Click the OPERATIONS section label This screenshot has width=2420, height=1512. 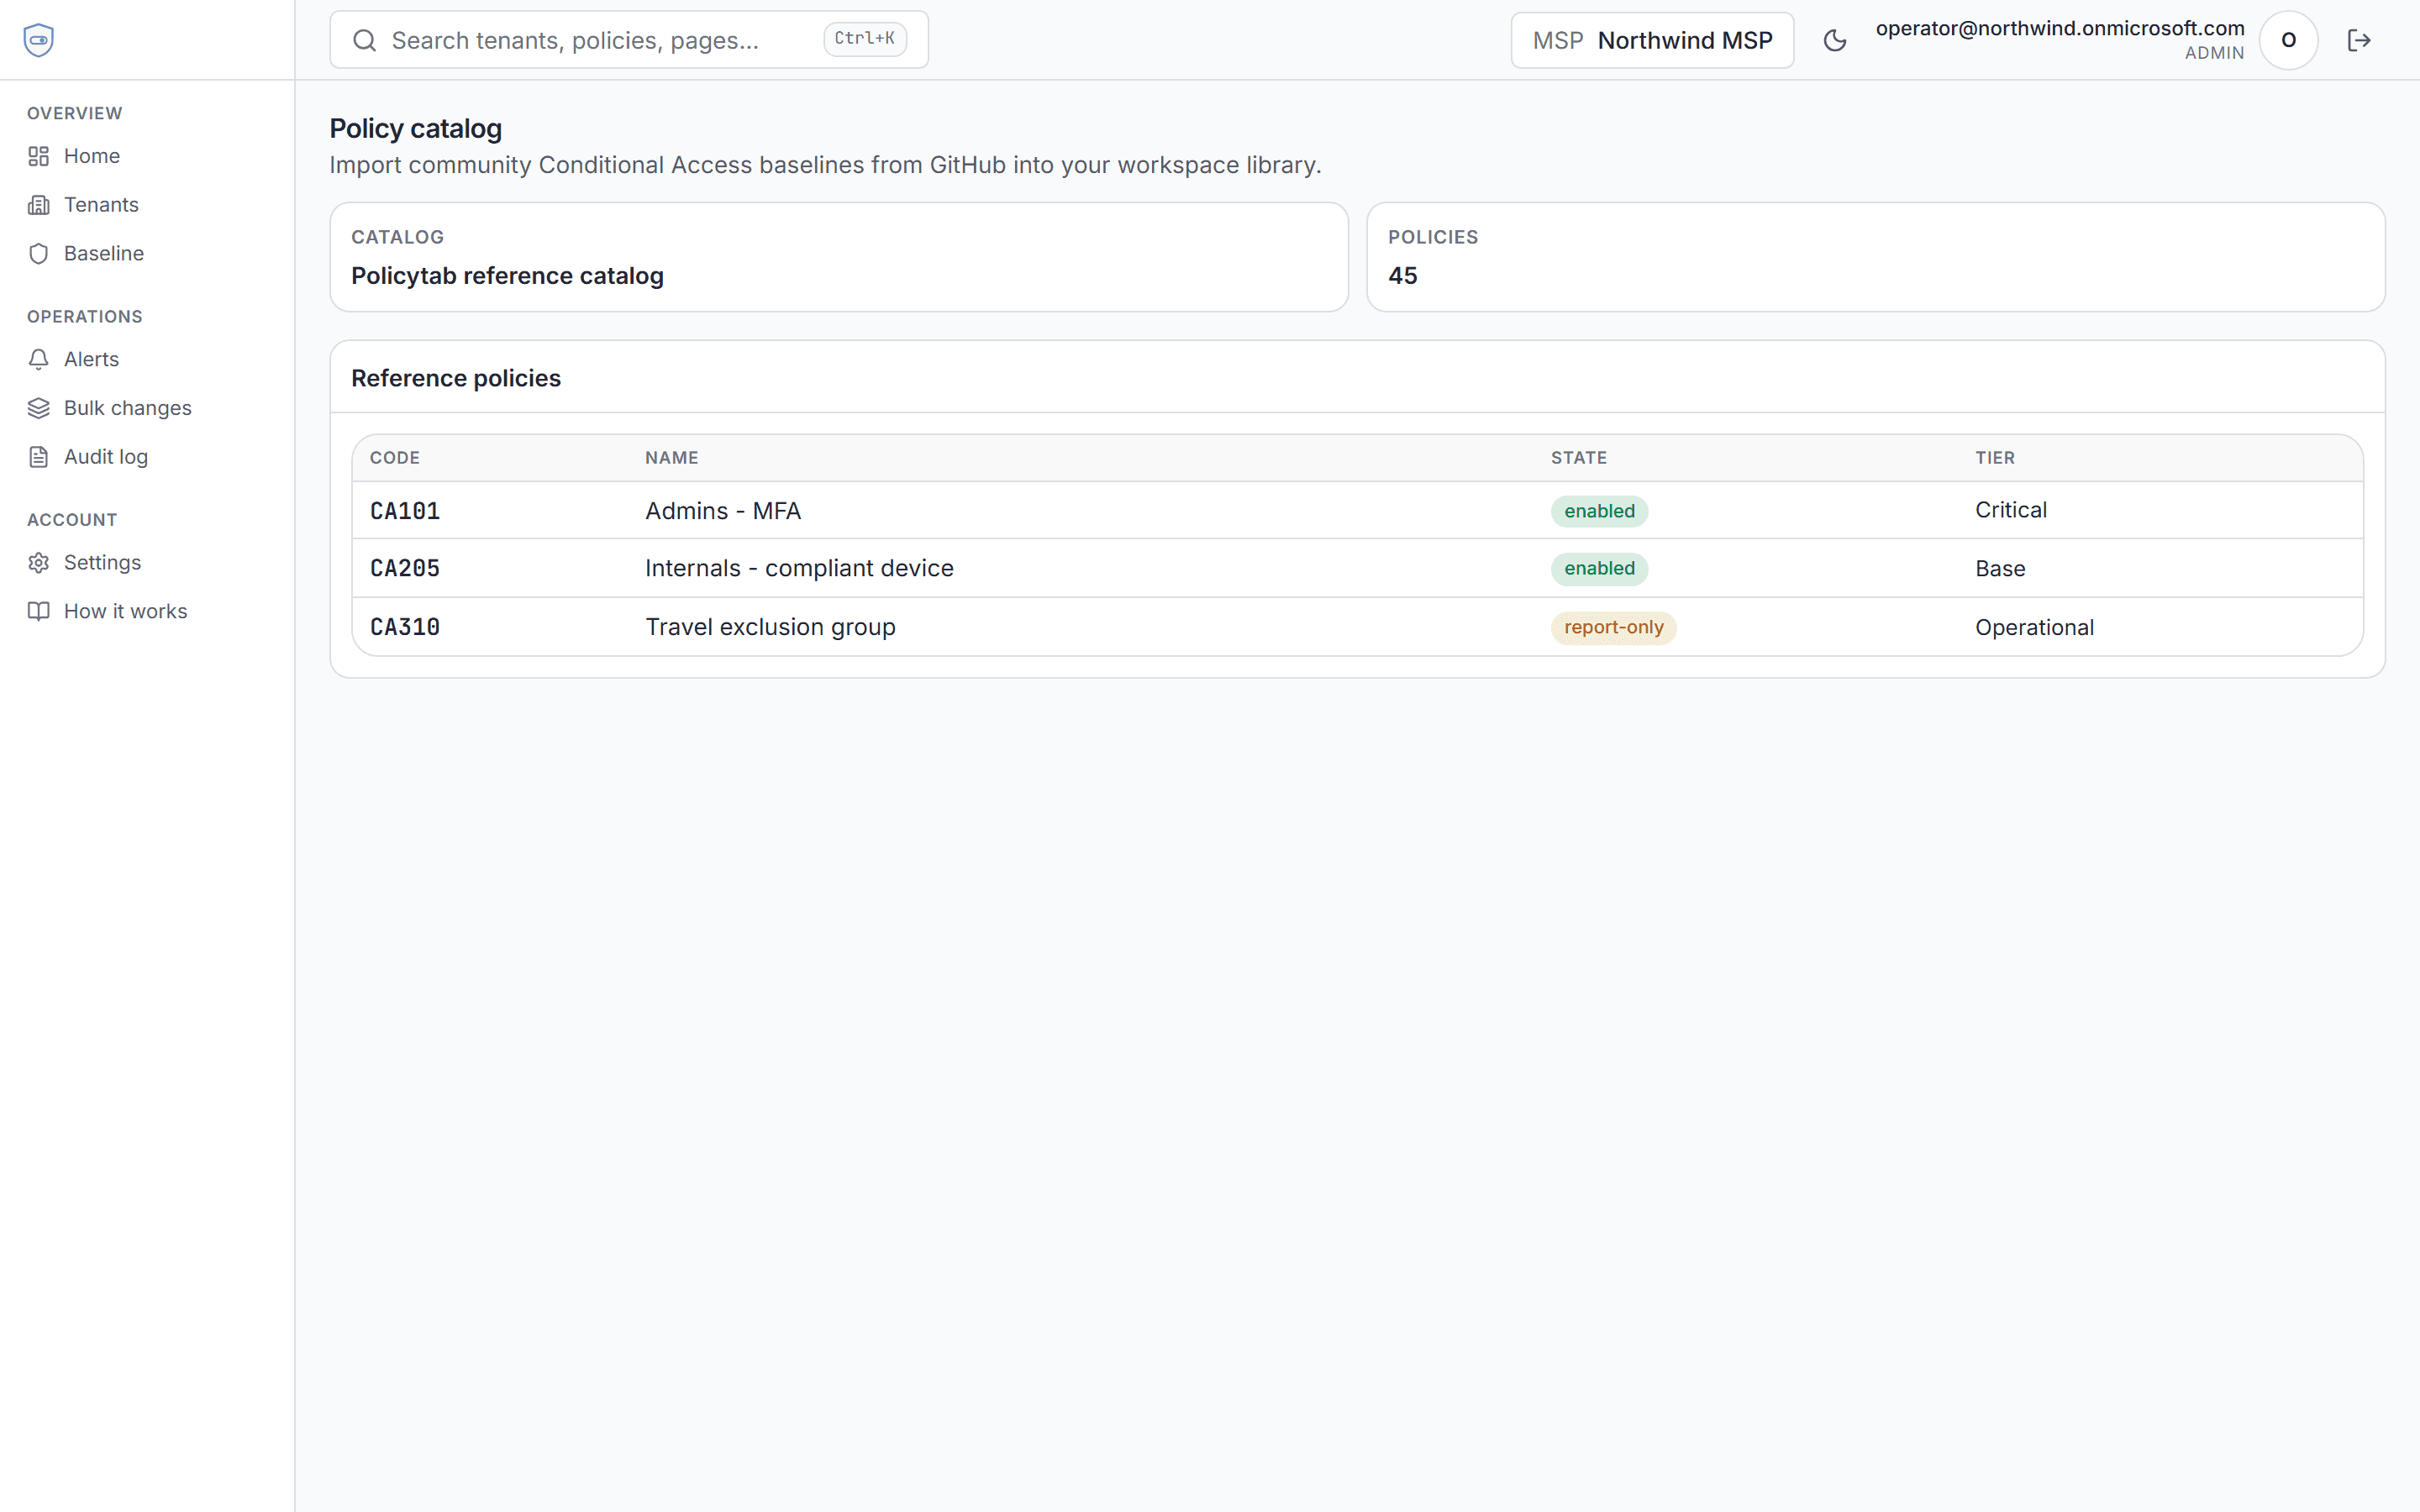(x=85, y=317)
